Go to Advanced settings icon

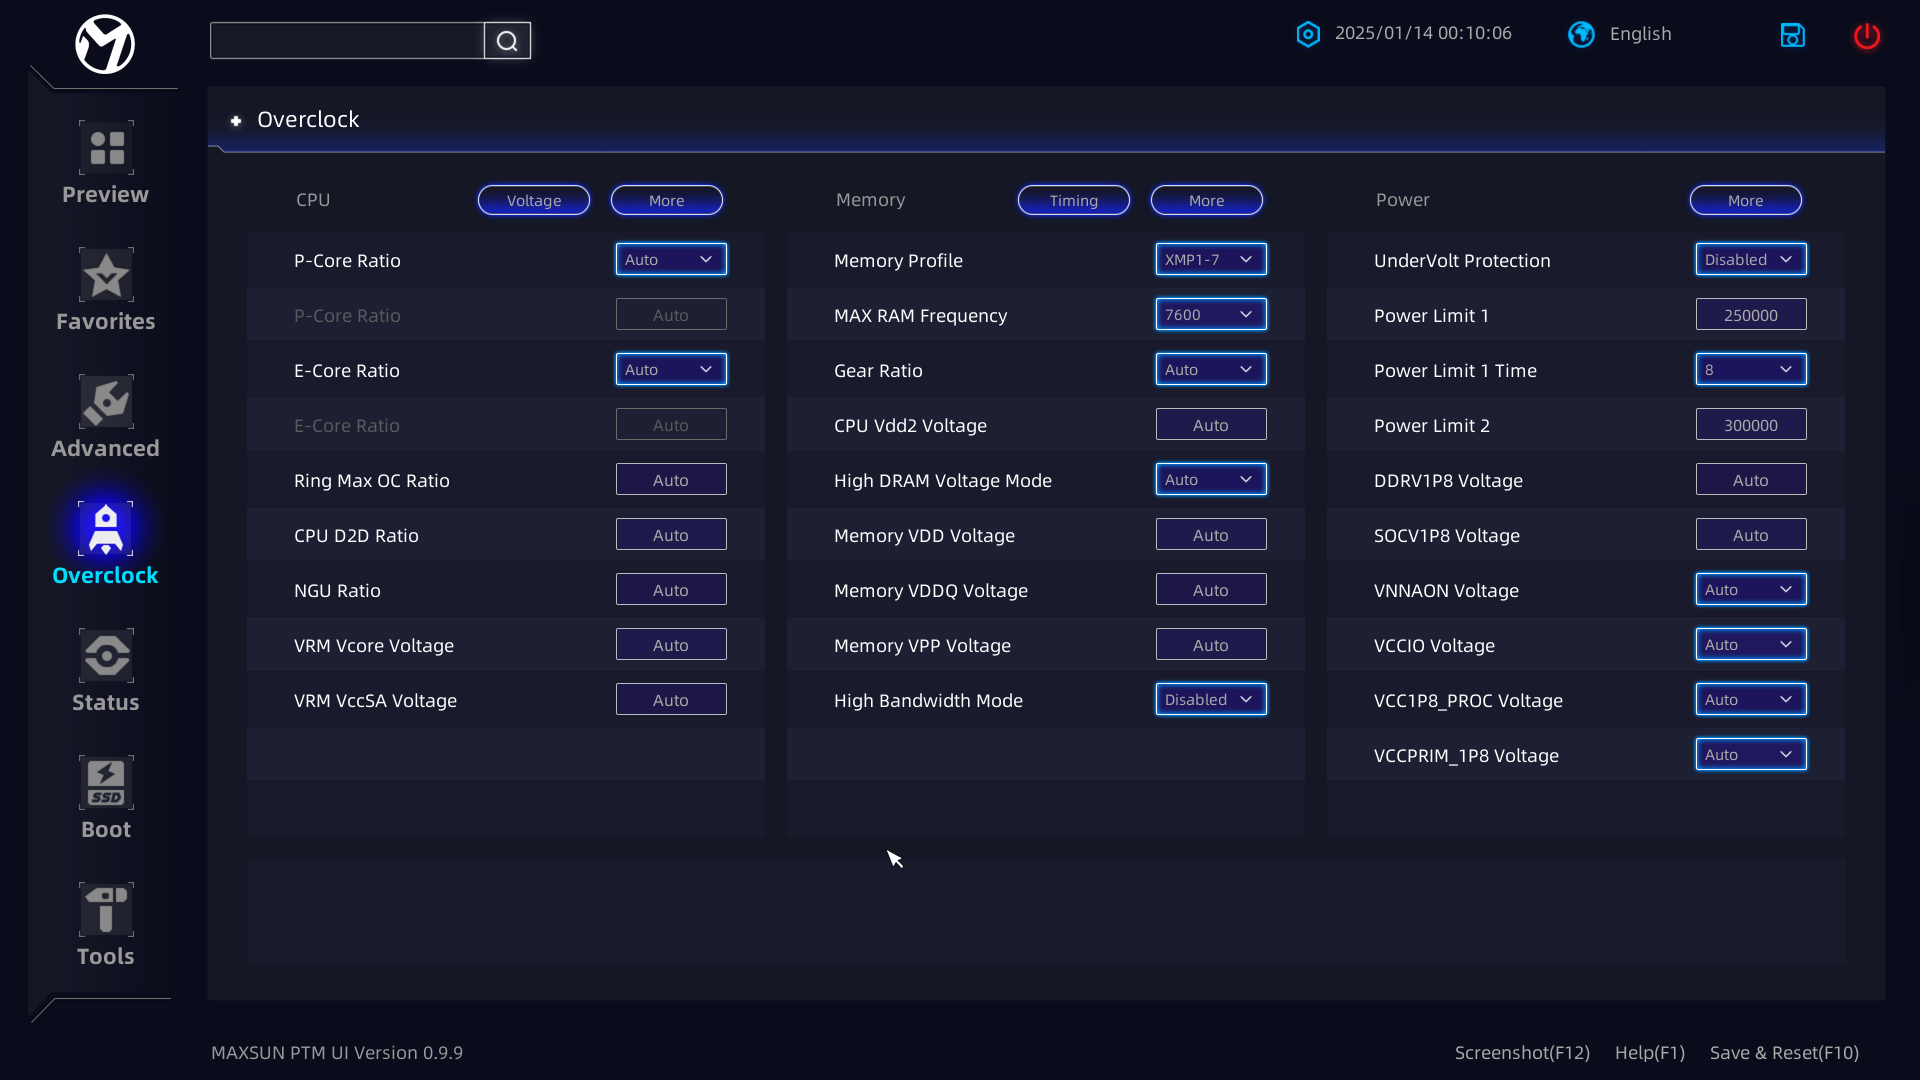(106, 402)
